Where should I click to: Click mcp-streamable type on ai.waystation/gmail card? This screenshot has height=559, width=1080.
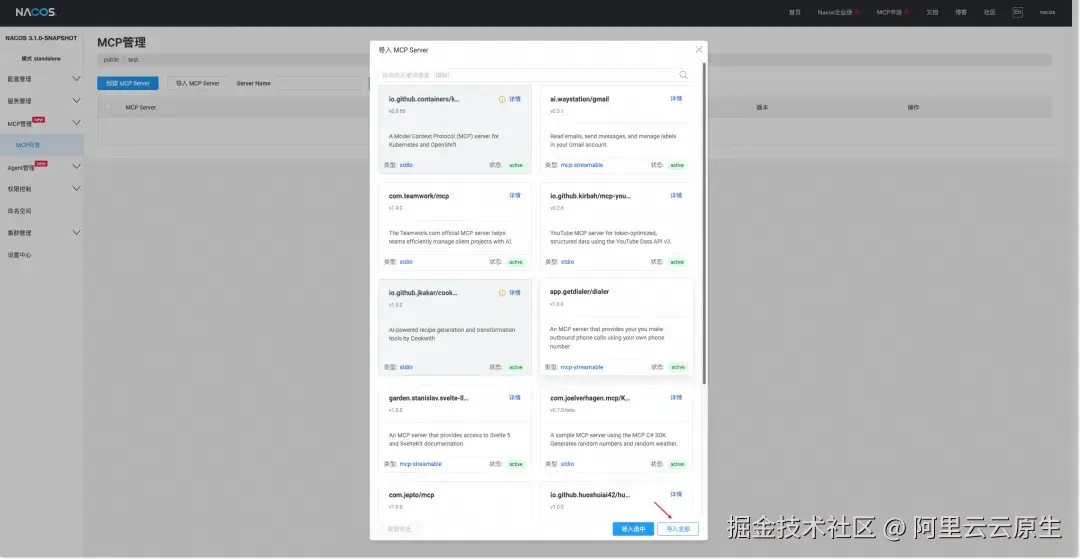(x=582, y=165)
